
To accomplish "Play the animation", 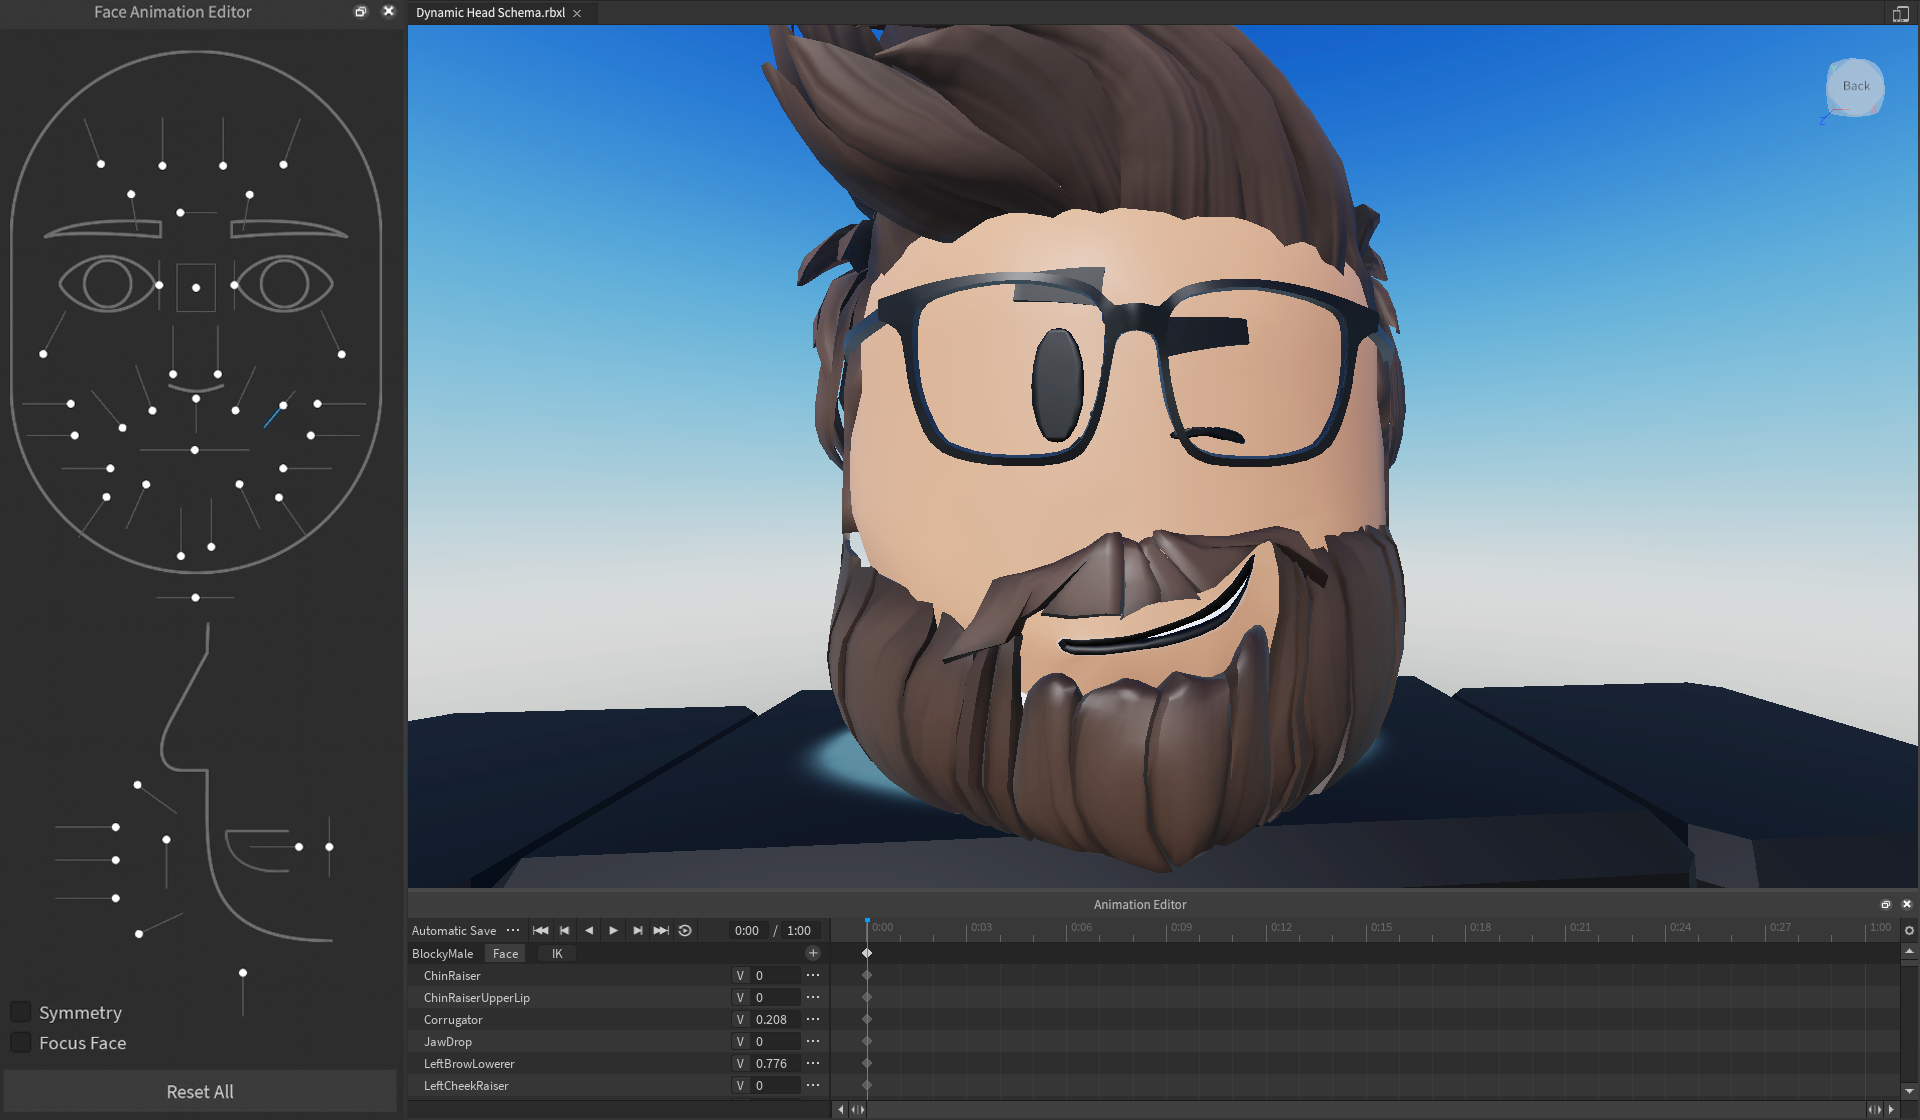I will pos(613,930).
